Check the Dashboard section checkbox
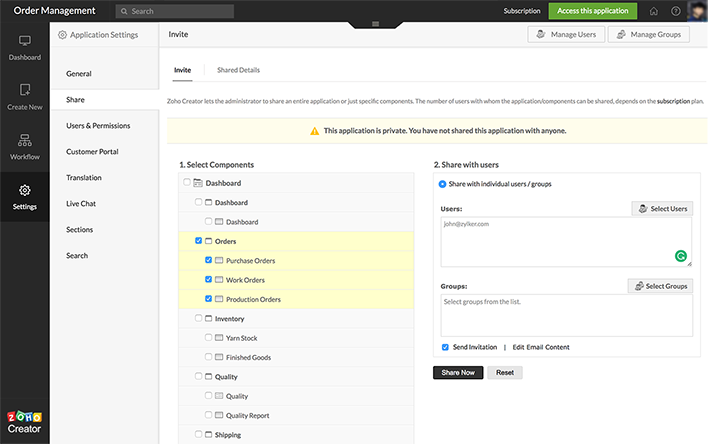Screen dimensions: 708x444 click(198, 201)
